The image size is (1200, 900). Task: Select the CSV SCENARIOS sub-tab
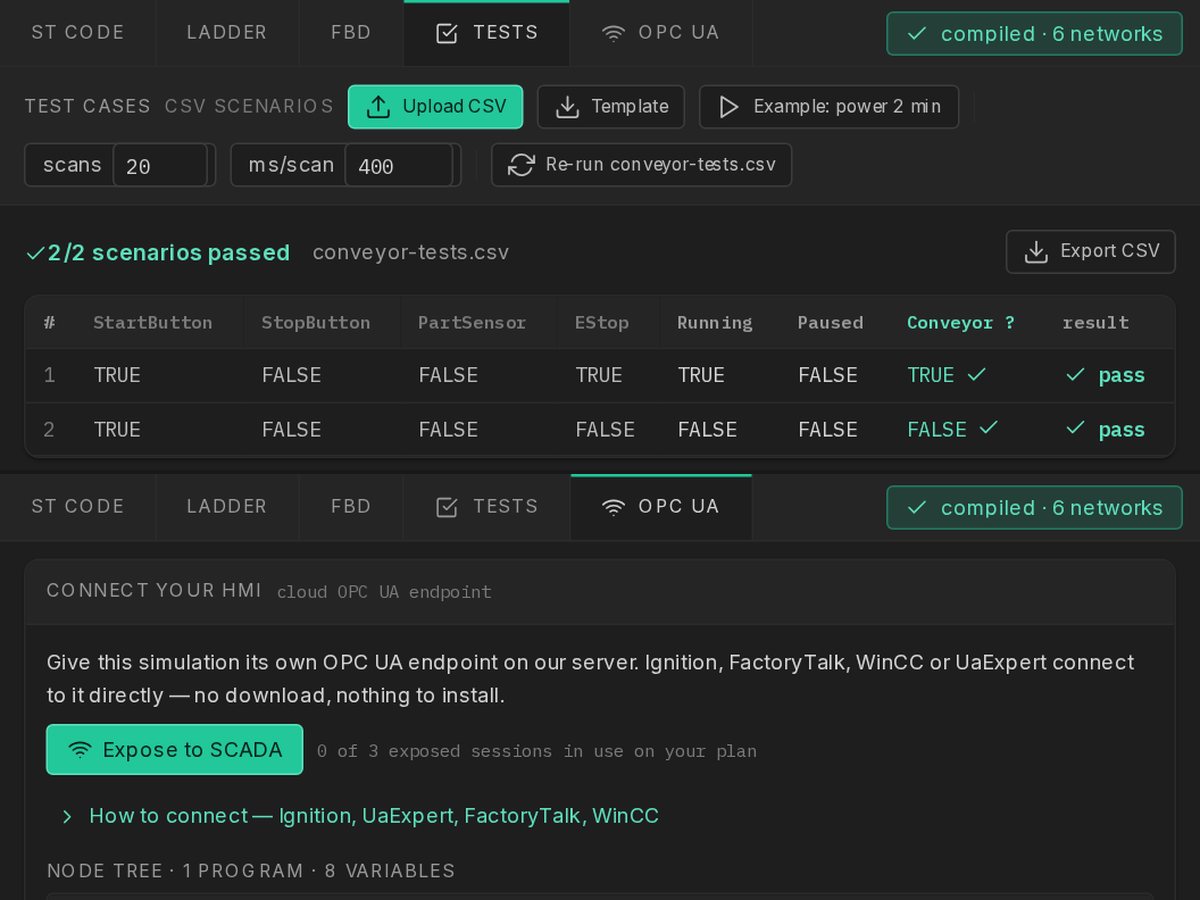[249, 106]
